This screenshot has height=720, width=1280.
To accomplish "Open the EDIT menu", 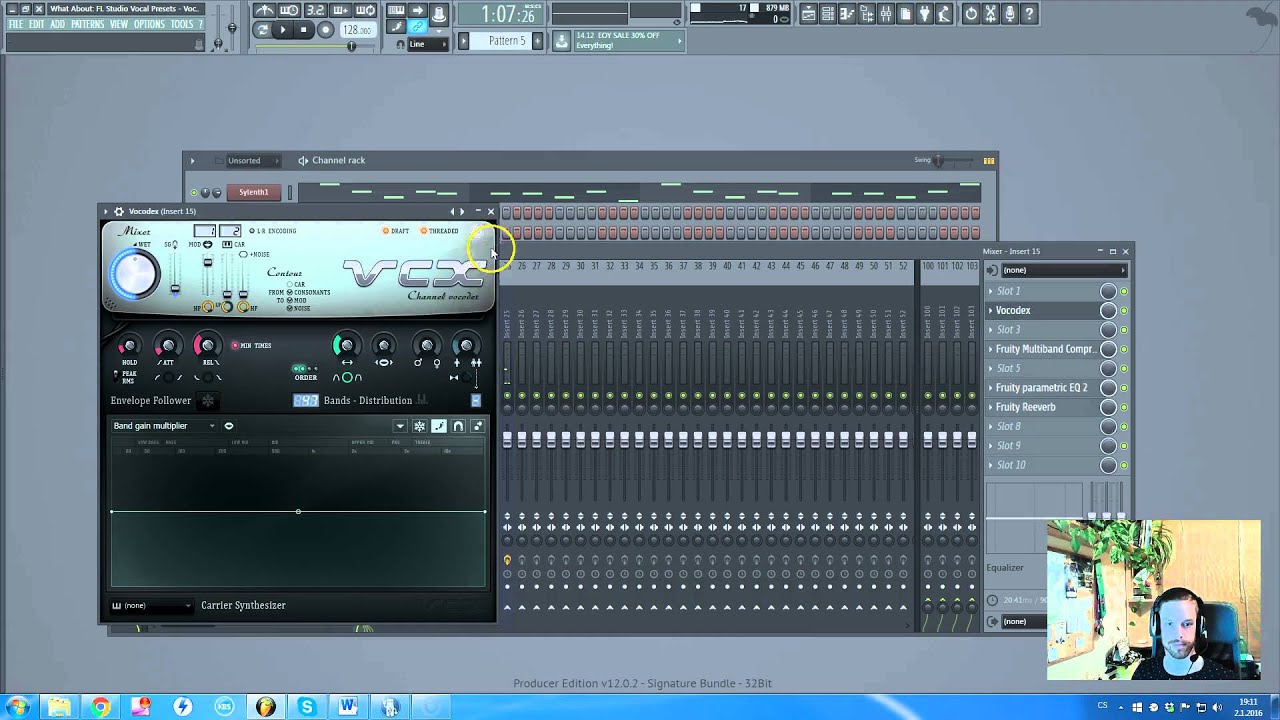I will (36, 24).
